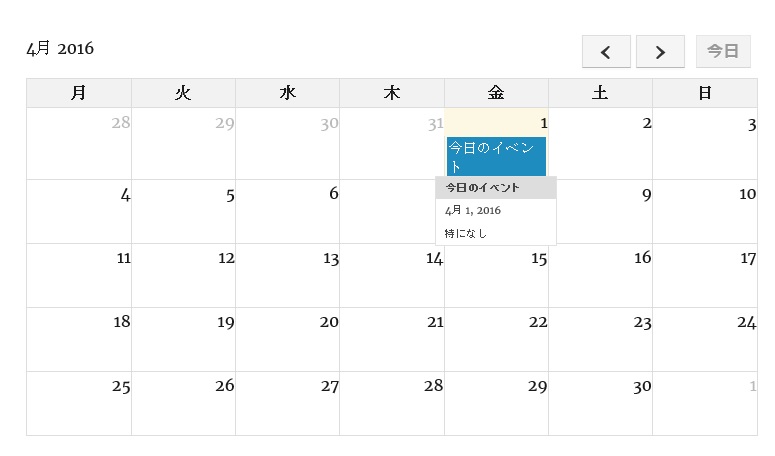Go to the previous month
This screenshot has width=775, height=456.
606,52
